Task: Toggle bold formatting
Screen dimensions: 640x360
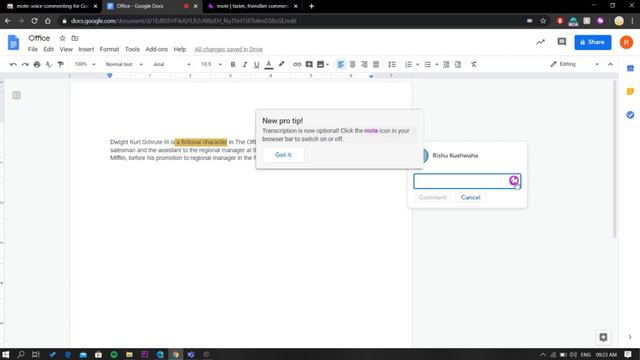Action: 233,64
